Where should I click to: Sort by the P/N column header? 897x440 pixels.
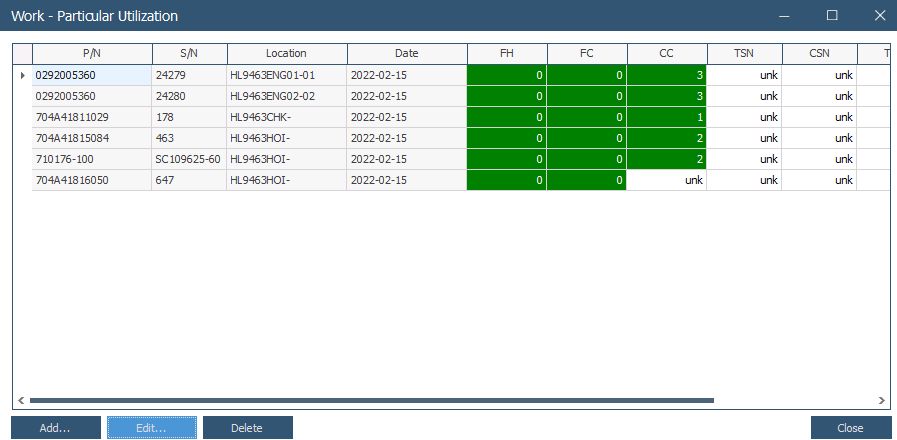tap(92, 54)
